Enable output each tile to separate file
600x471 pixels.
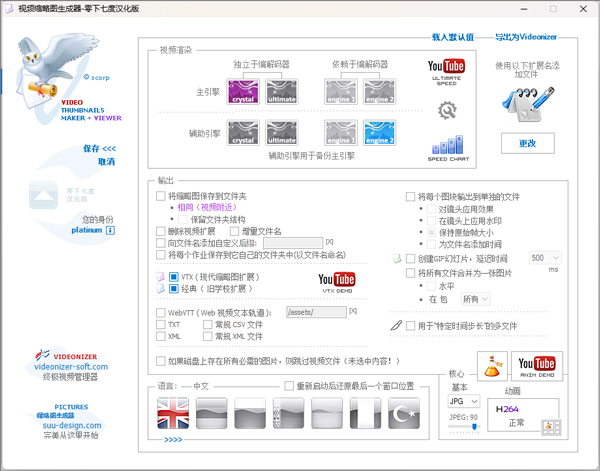410,197
